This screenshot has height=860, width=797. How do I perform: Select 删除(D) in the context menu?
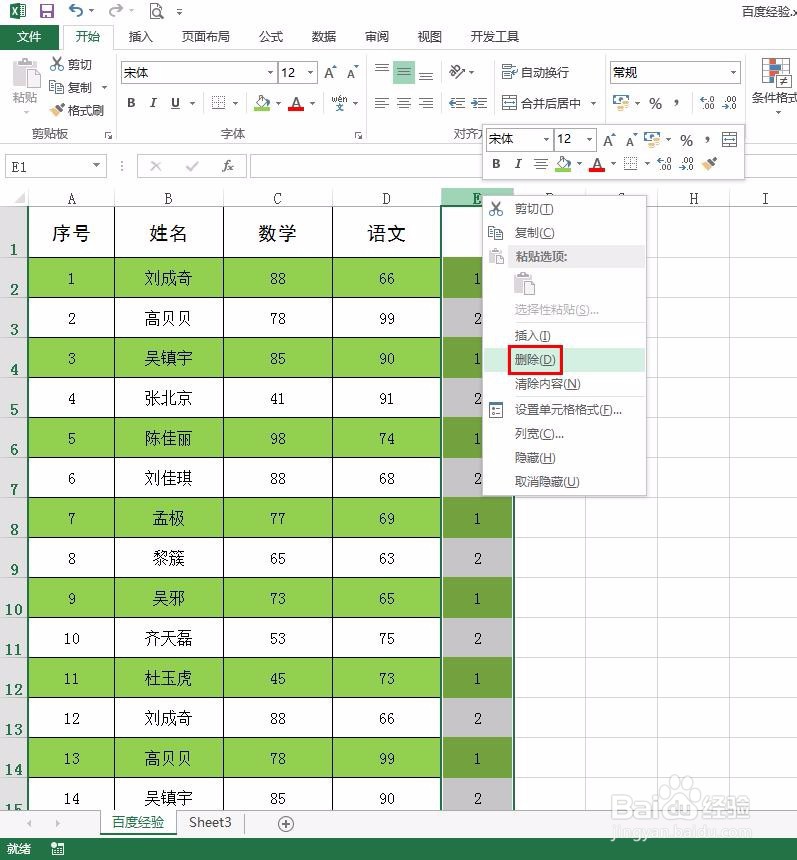pos(564,360)
